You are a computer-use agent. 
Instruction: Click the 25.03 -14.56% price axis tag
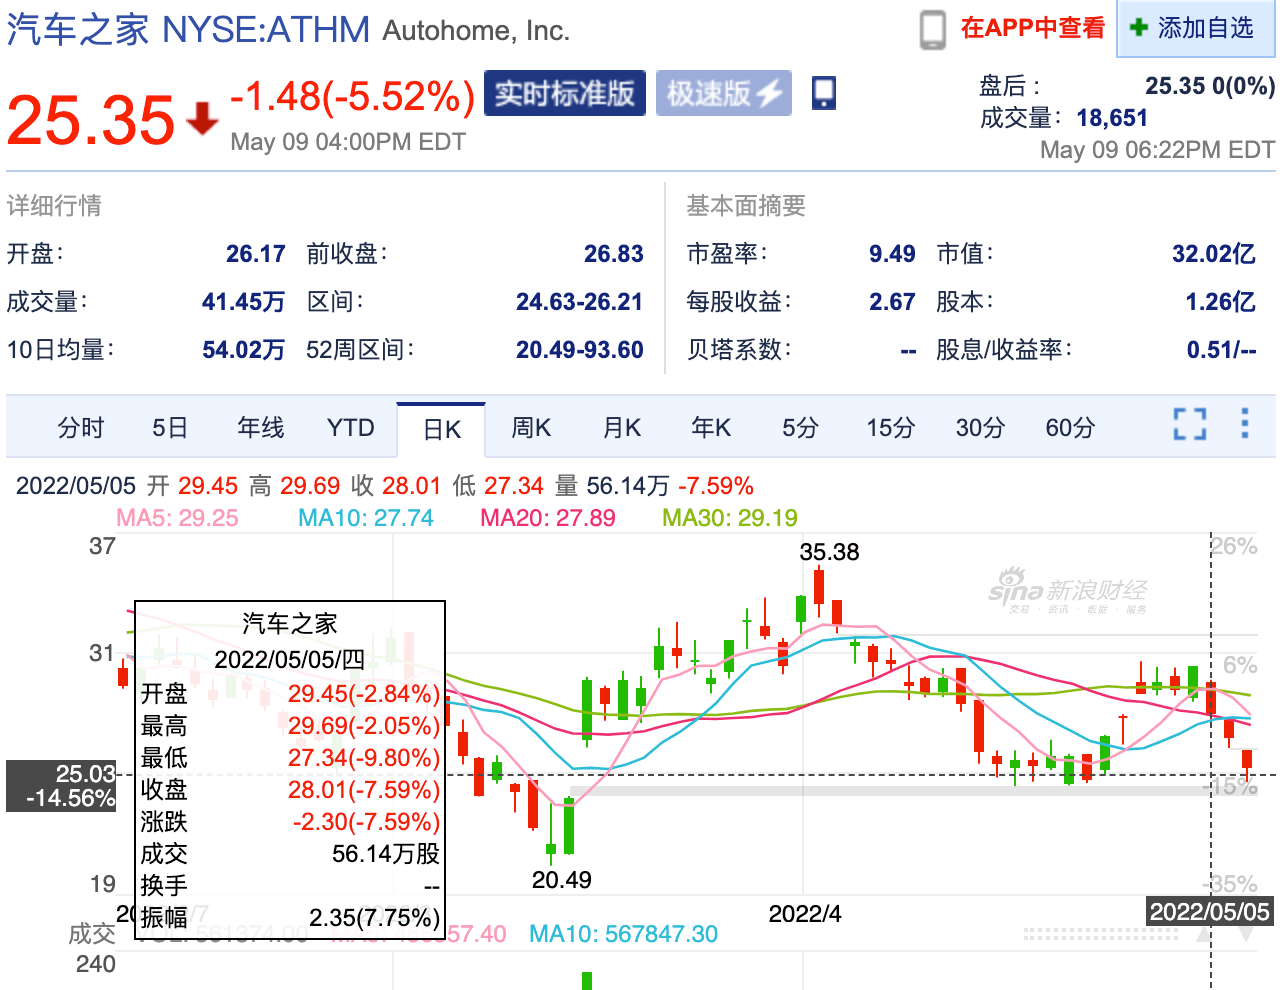tap(62, 786)
